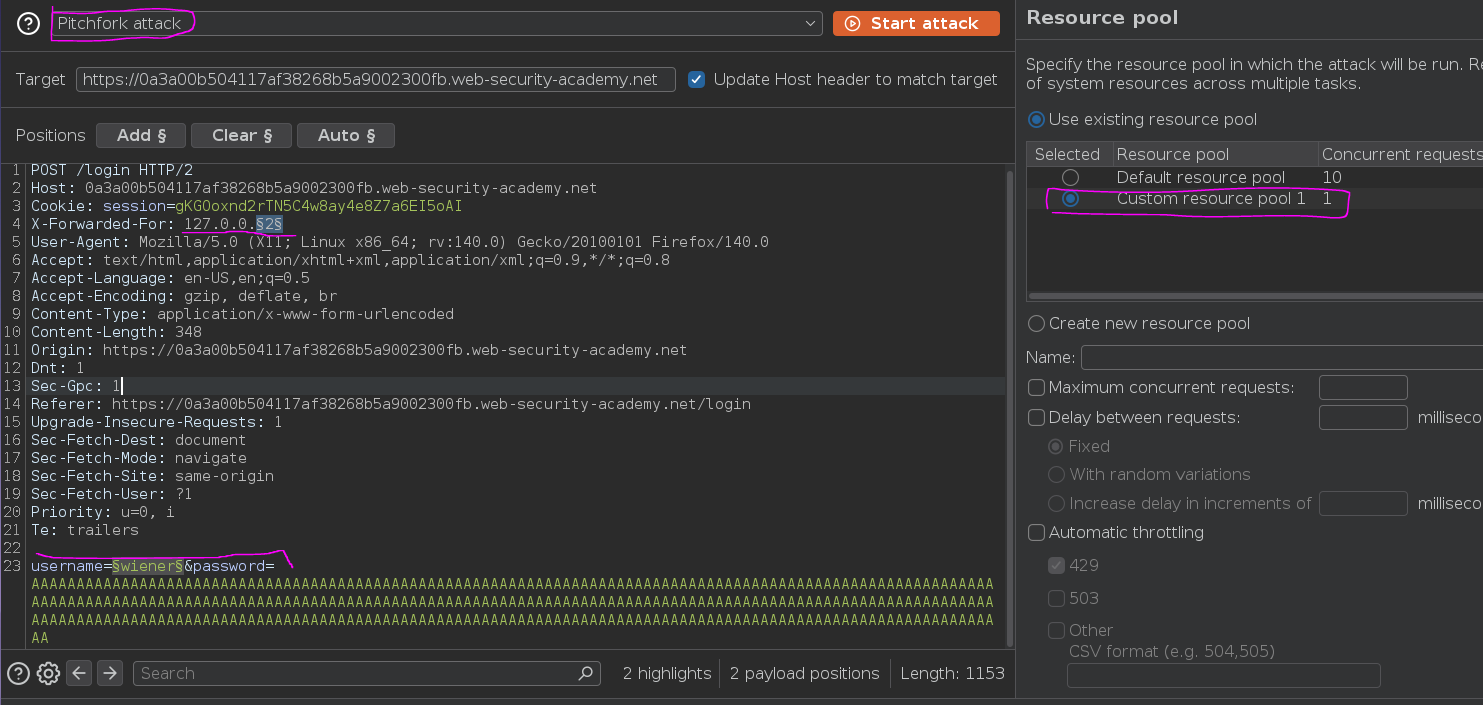Click the request editor Search field
The height and width of the screenshot is (705, 1483).
366,673
